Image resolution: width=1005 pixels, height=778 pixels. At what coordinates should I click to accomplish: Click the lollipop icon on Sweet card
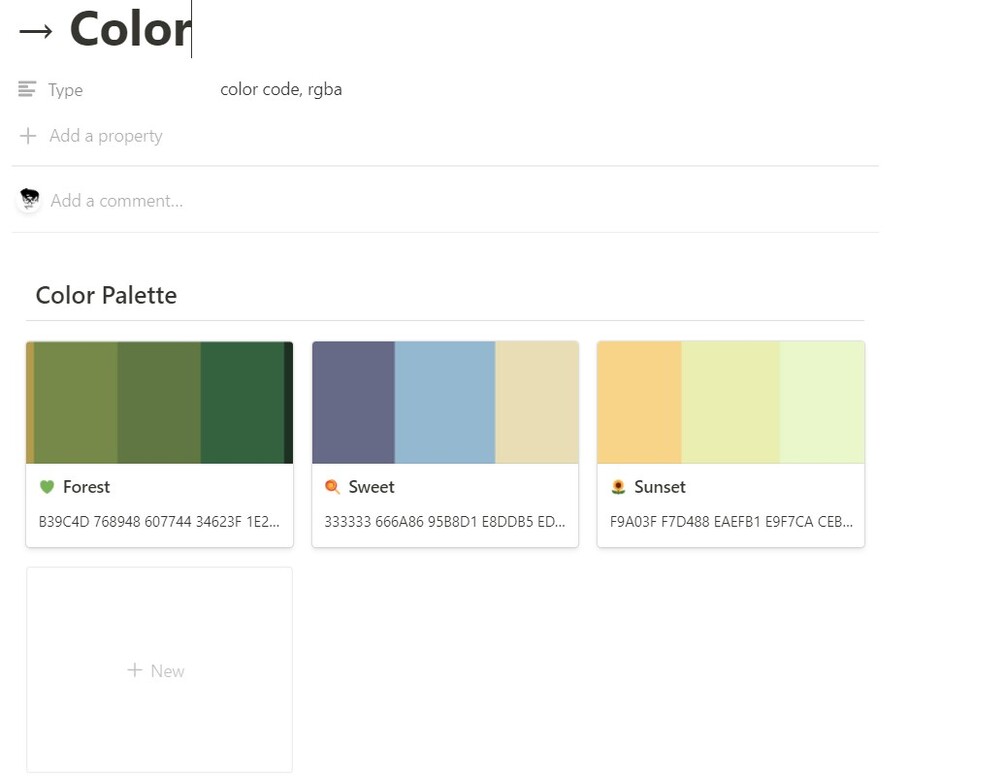click(x=332, y=487)
